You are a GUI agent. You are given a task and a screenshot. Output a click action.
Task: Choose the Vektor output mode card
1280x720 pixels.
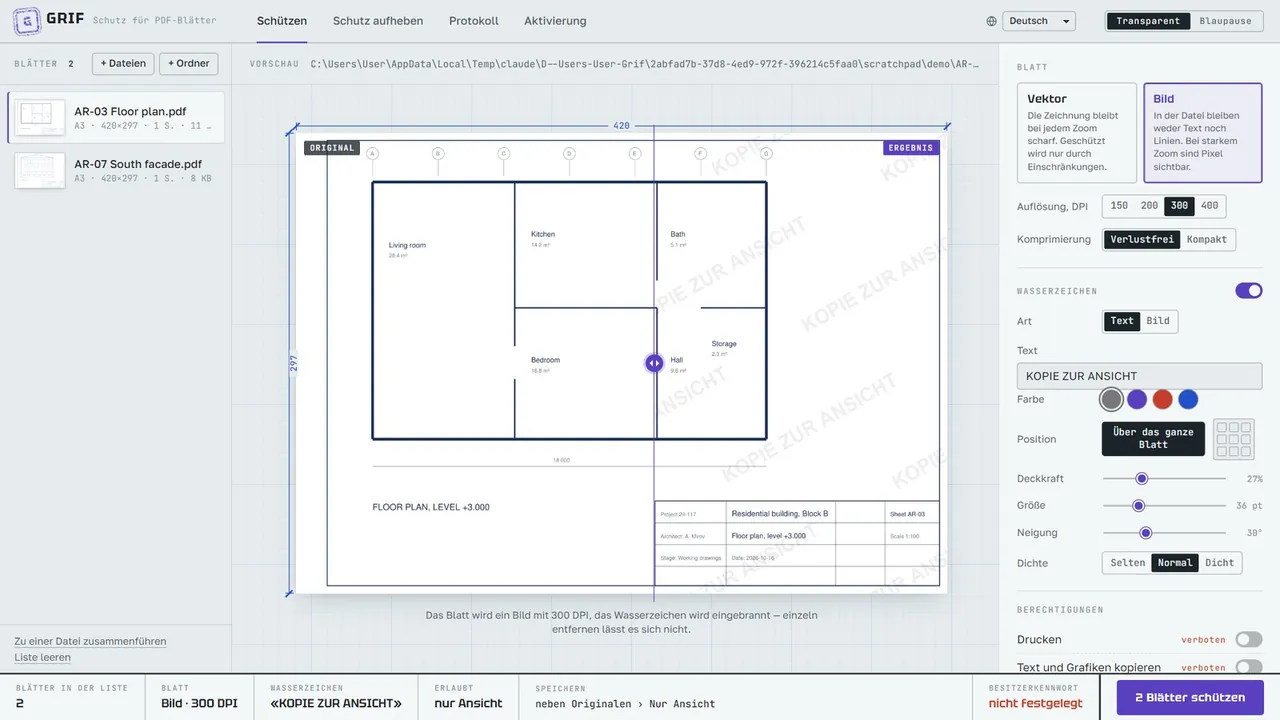(1077, 133)
